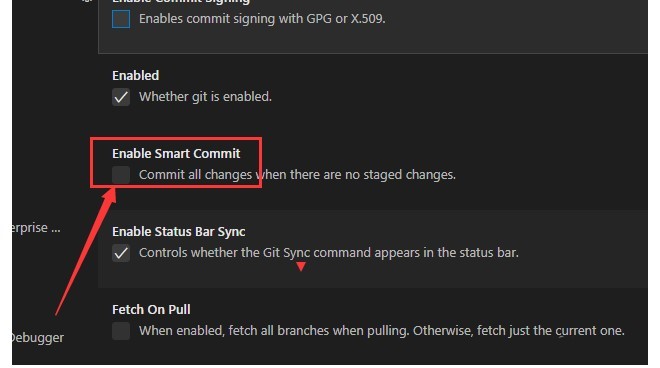Check the Fetch On Pull checkbox
Viewport: 660px width, 368px height.
pyautogui.click(x=121, y=331)
